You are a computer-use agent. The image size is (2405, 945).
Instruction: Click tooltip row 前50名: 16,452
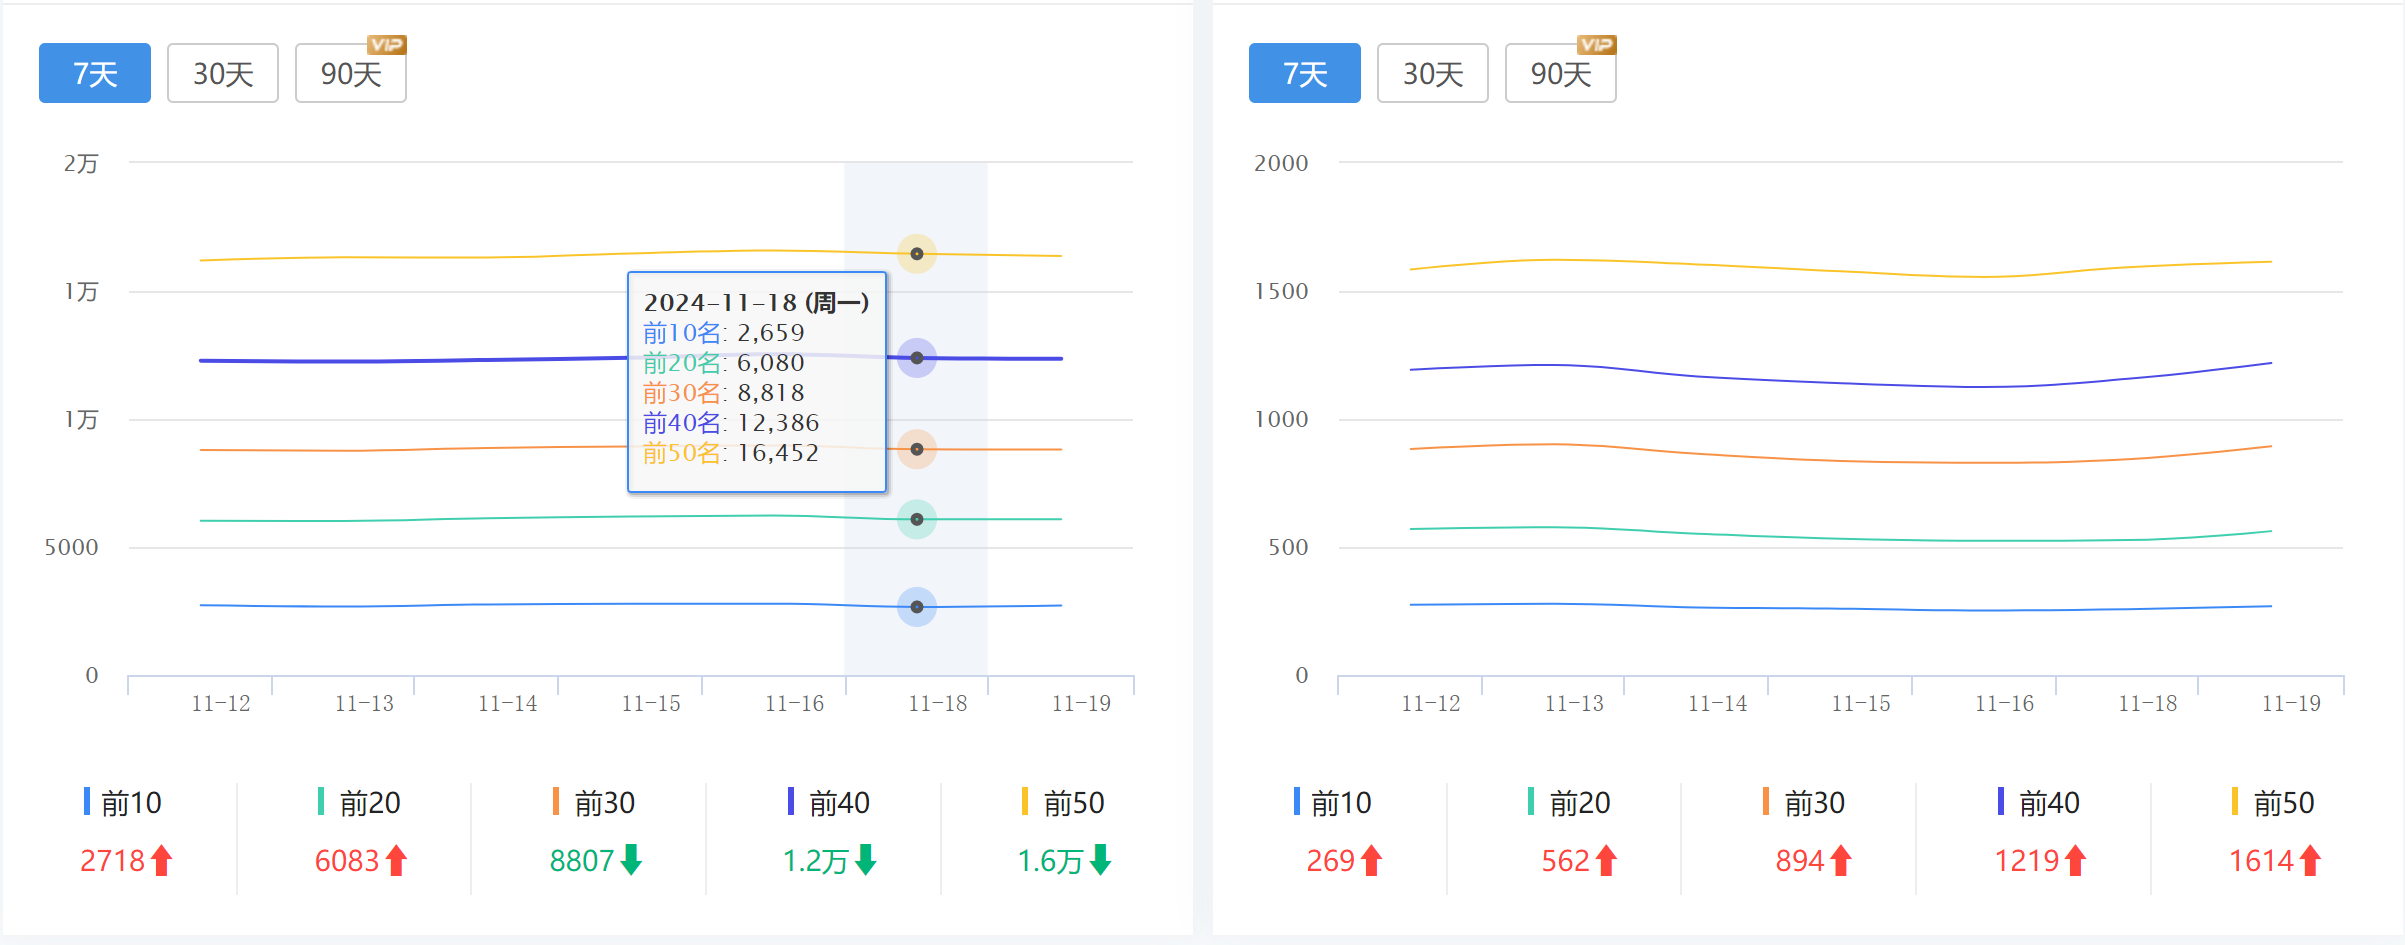(731, 453)
